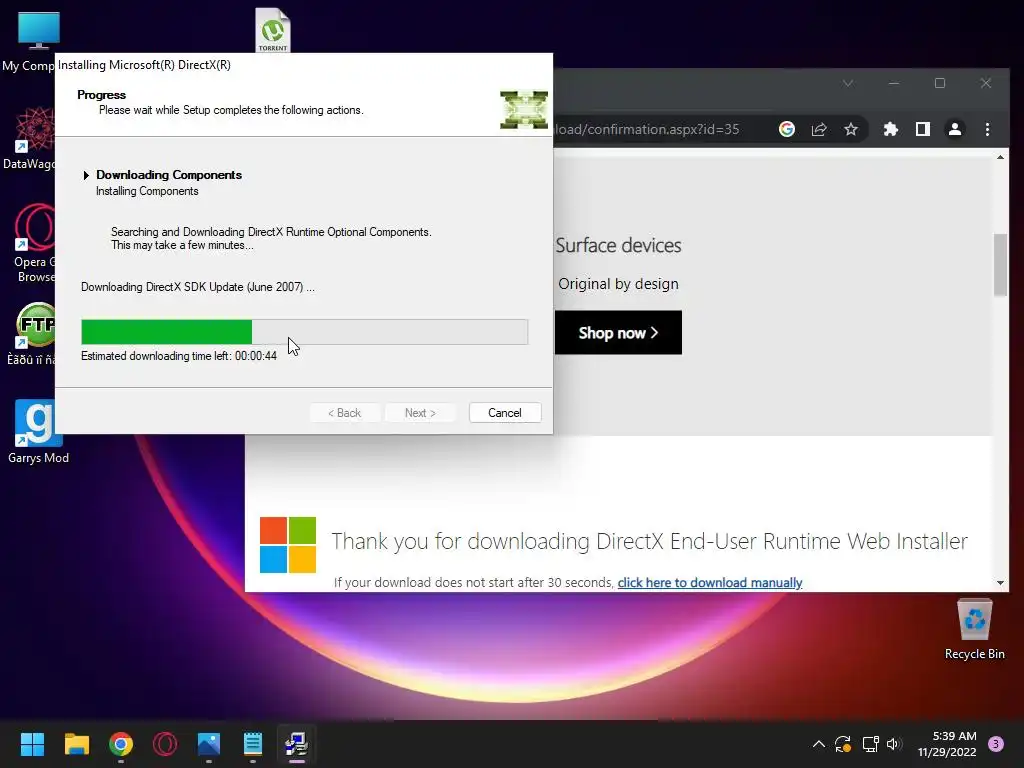Click 'Downloading DirectX SDK Update (June 2007)' text
This screenshot has height=768, width=1024.
pos(198,287)
